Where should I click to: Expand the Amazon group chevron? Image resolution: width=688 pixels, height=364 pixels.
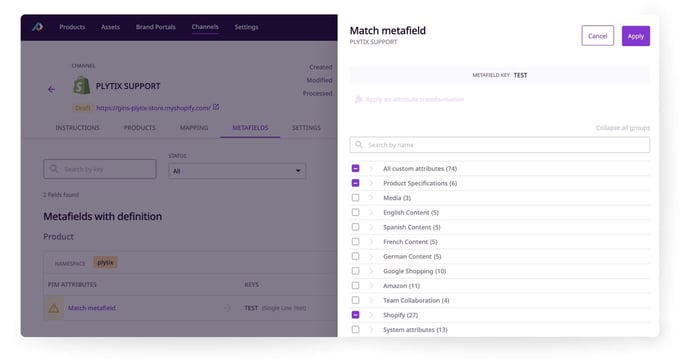371,285
